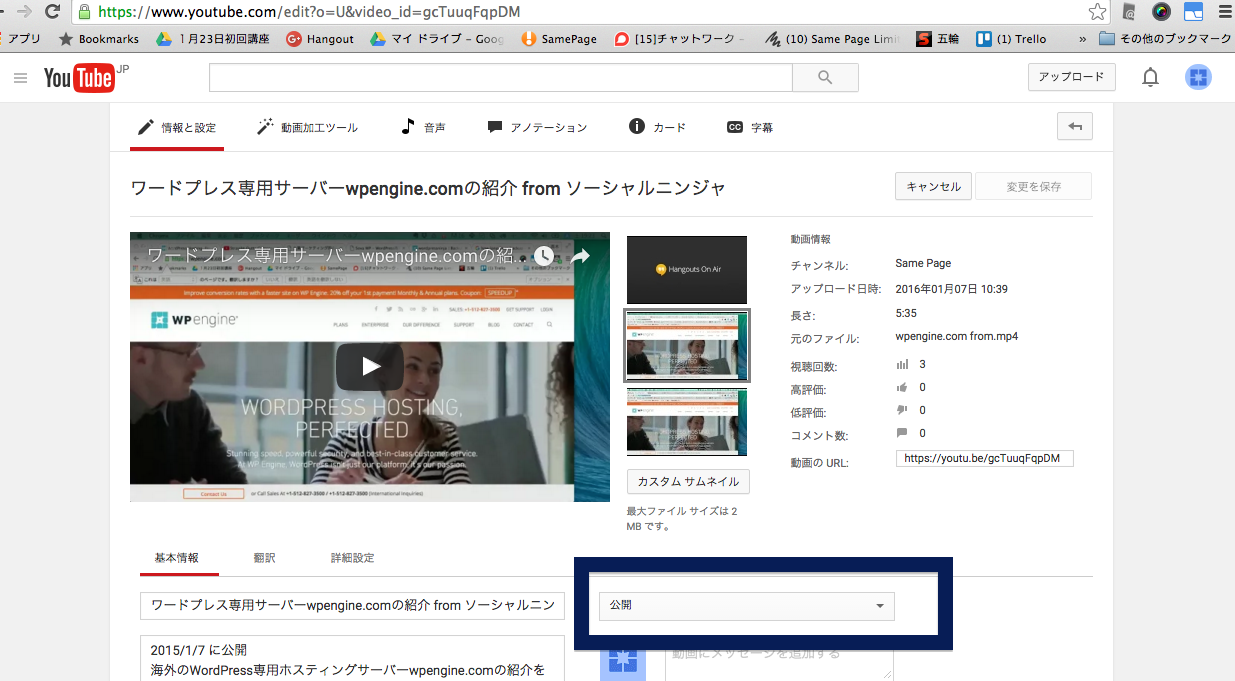Open the SamePage bookmark
The image size is (1235, 681).
point(559,39)
